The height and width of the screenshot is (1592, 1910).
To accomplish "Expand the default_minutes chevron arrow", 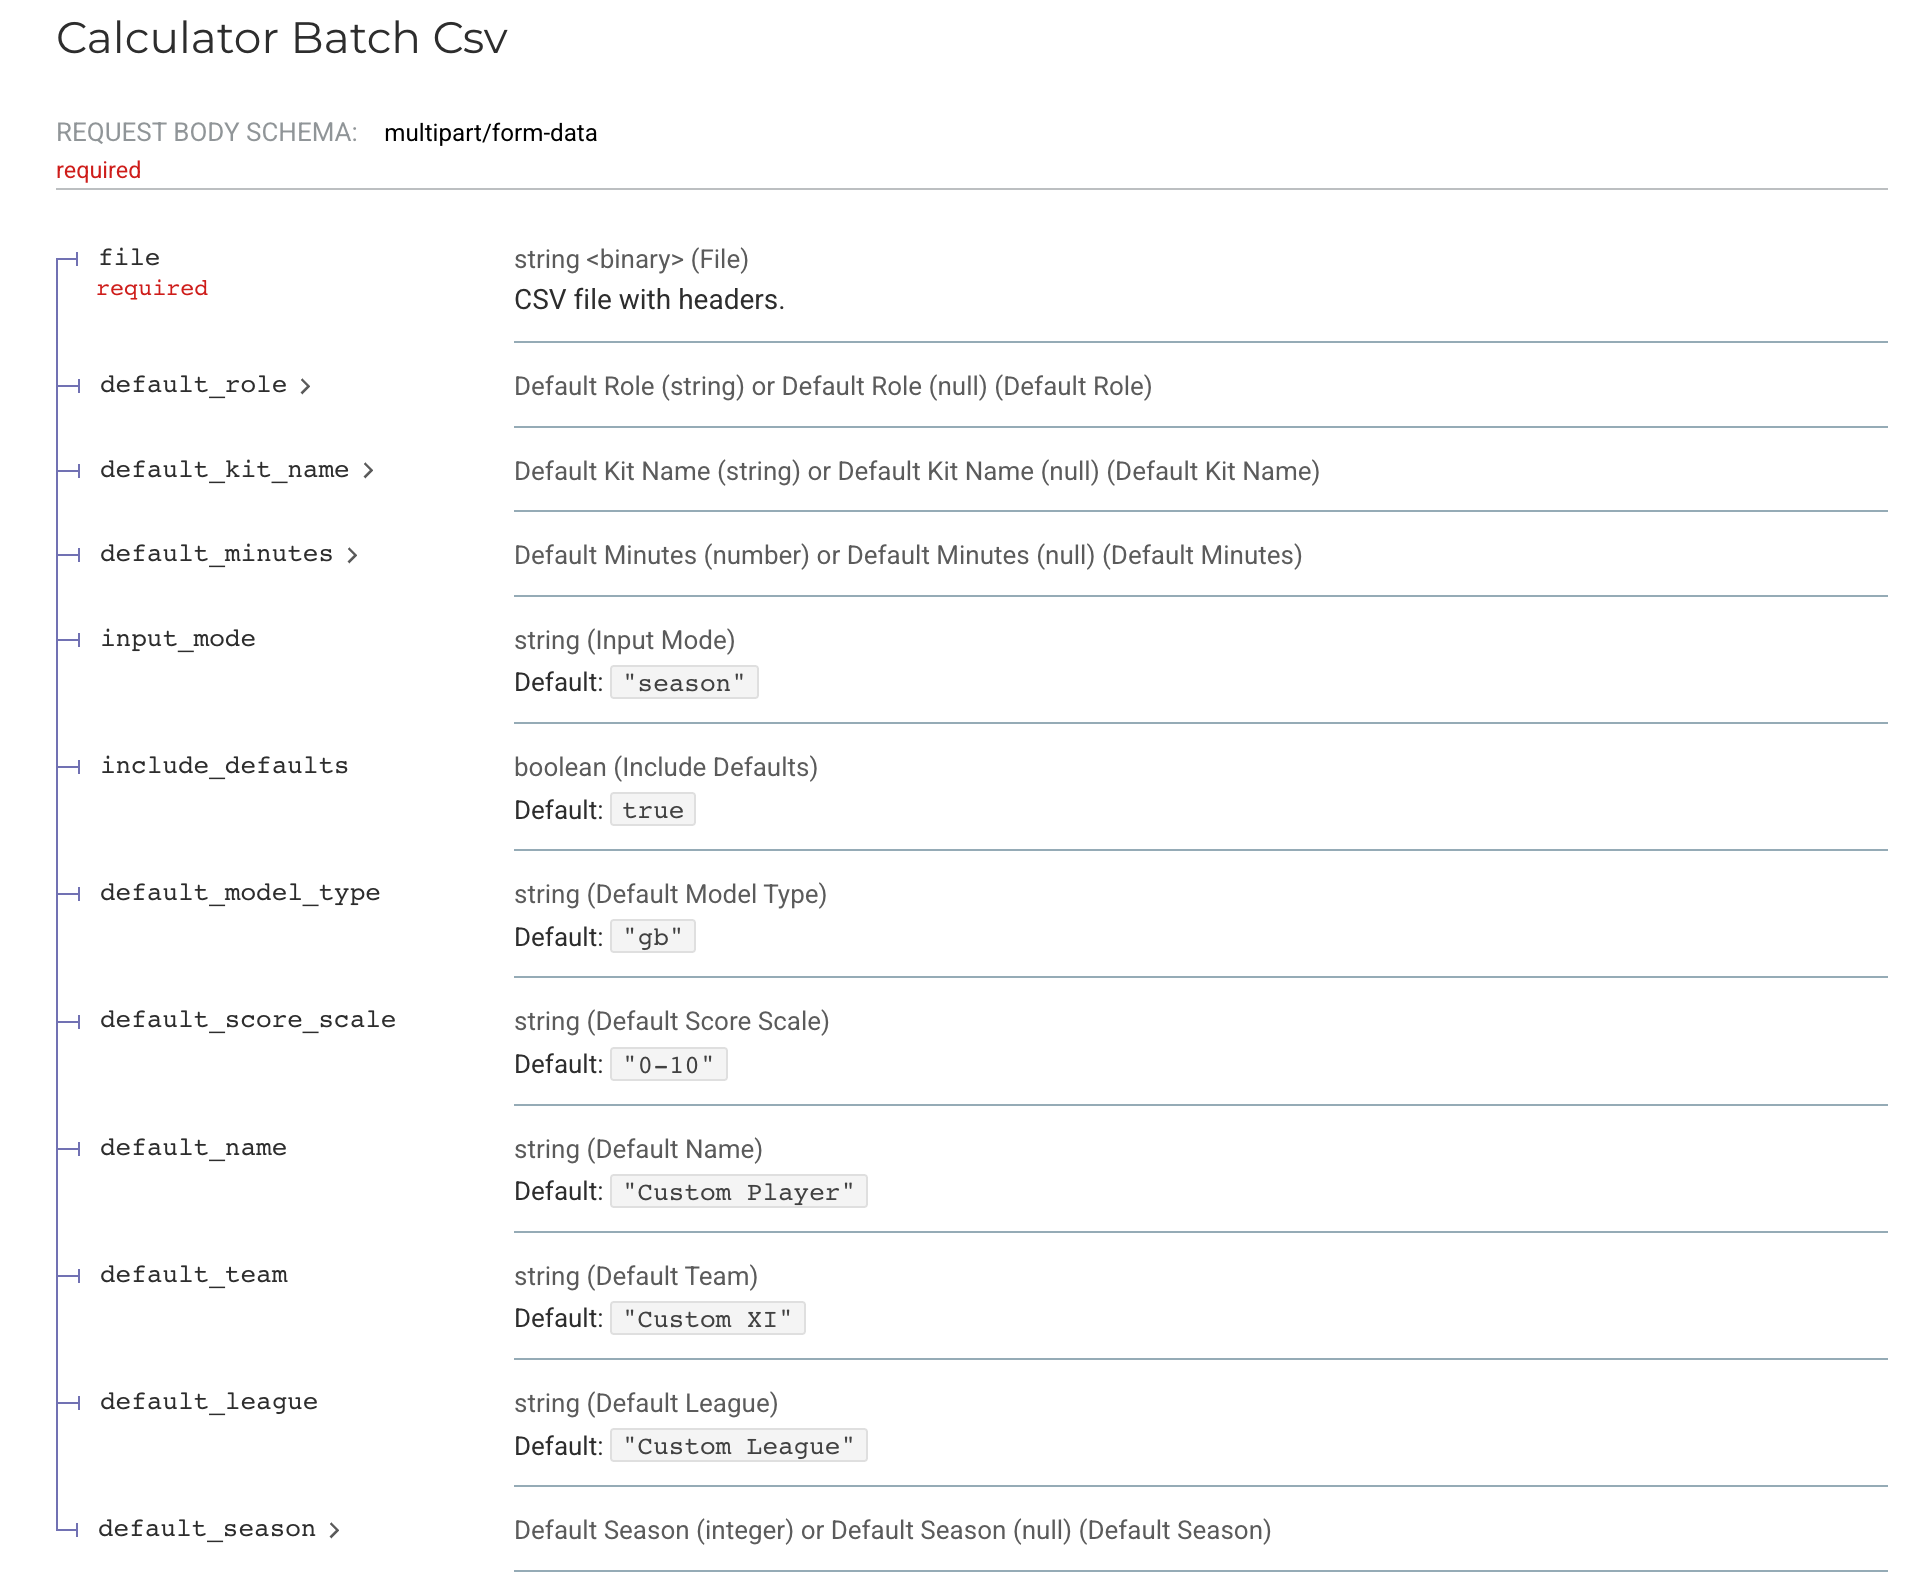I will pyautogui.click(x=352, y=555).
